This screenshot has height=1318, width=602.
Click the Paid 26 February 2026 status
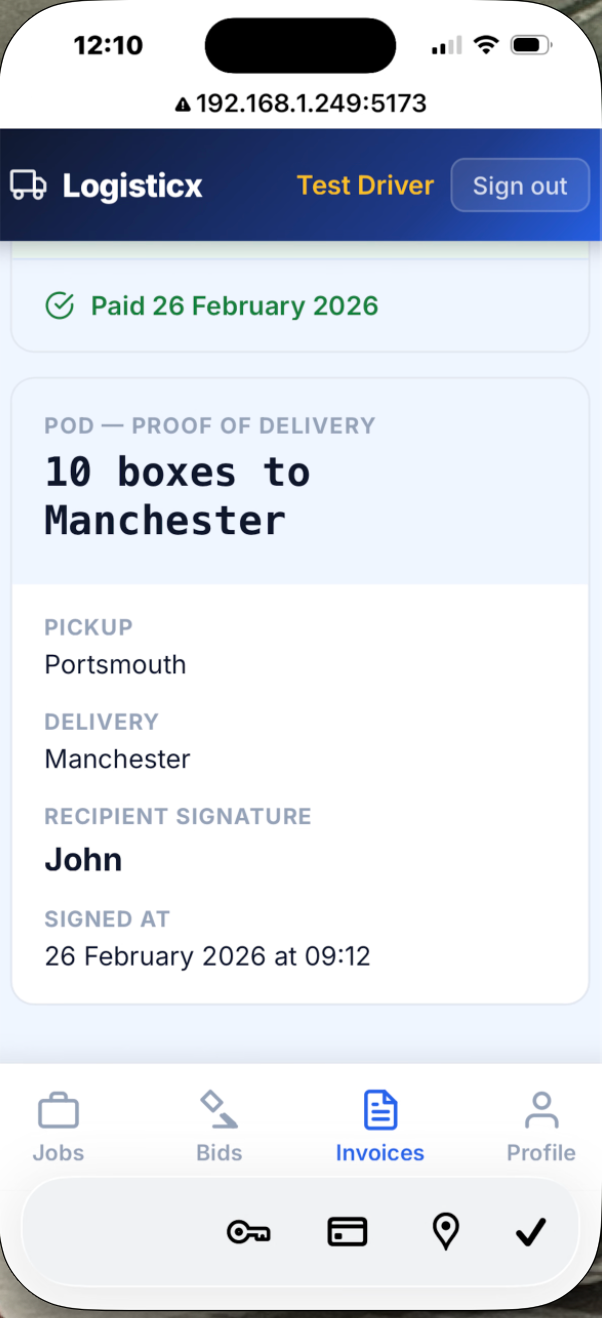(234, 305)
